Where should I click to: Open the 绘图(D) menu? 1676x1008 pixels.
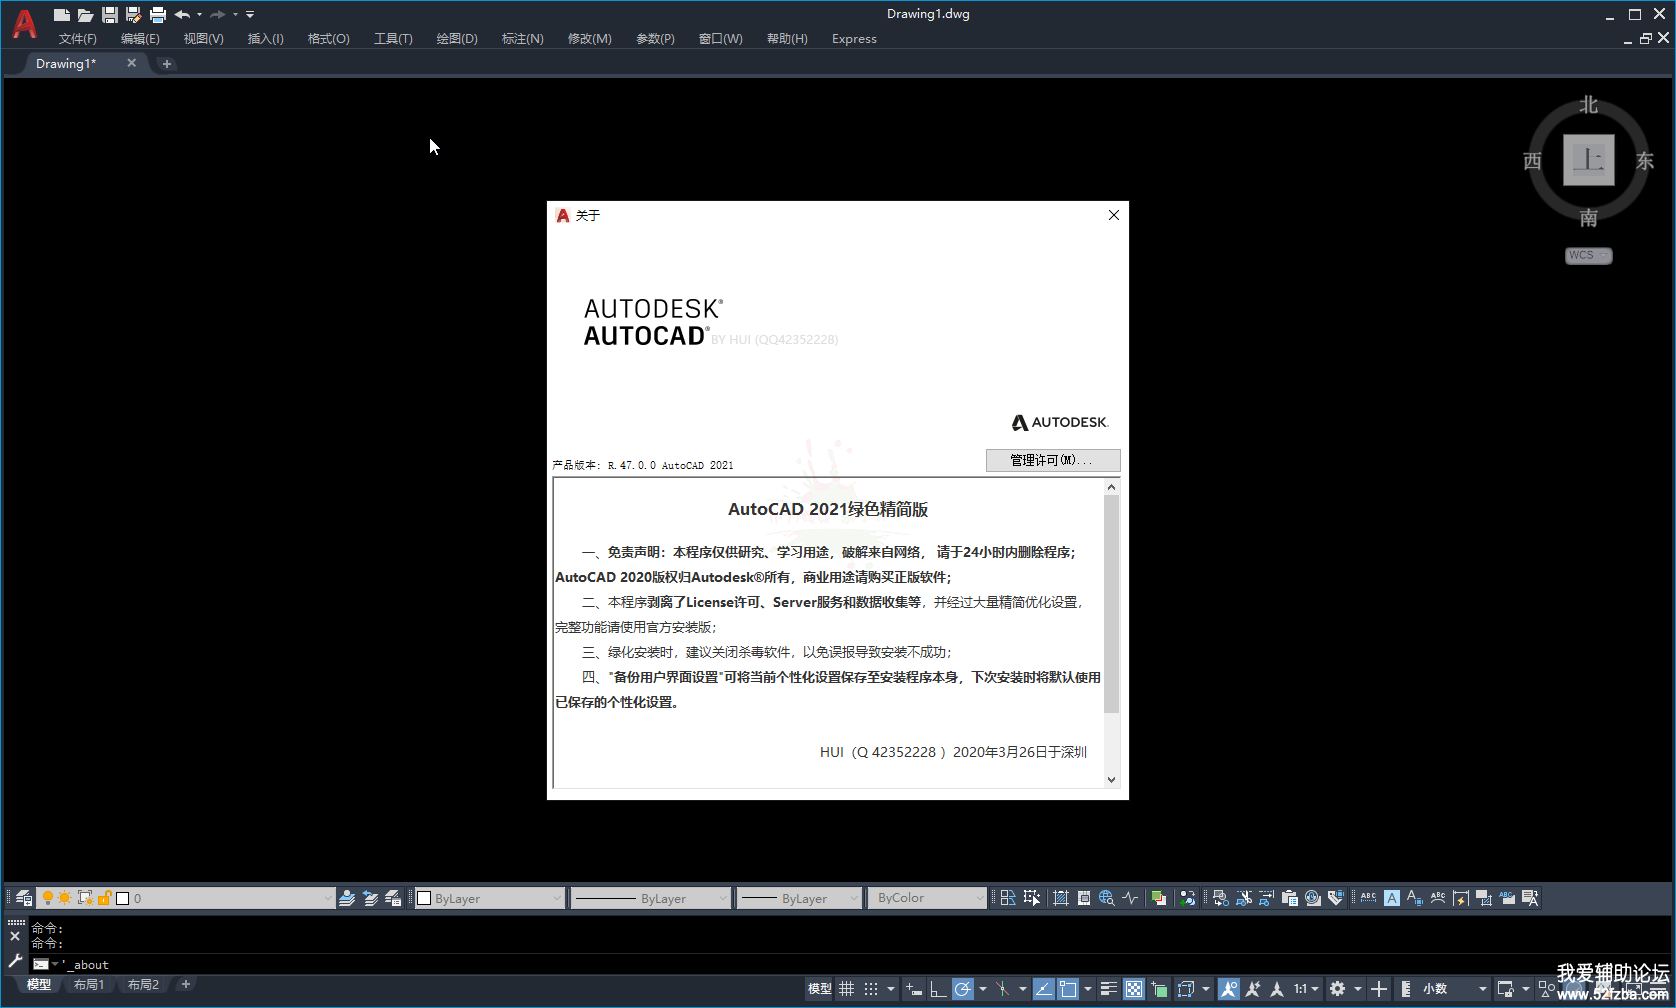click(x=457, y=39)
